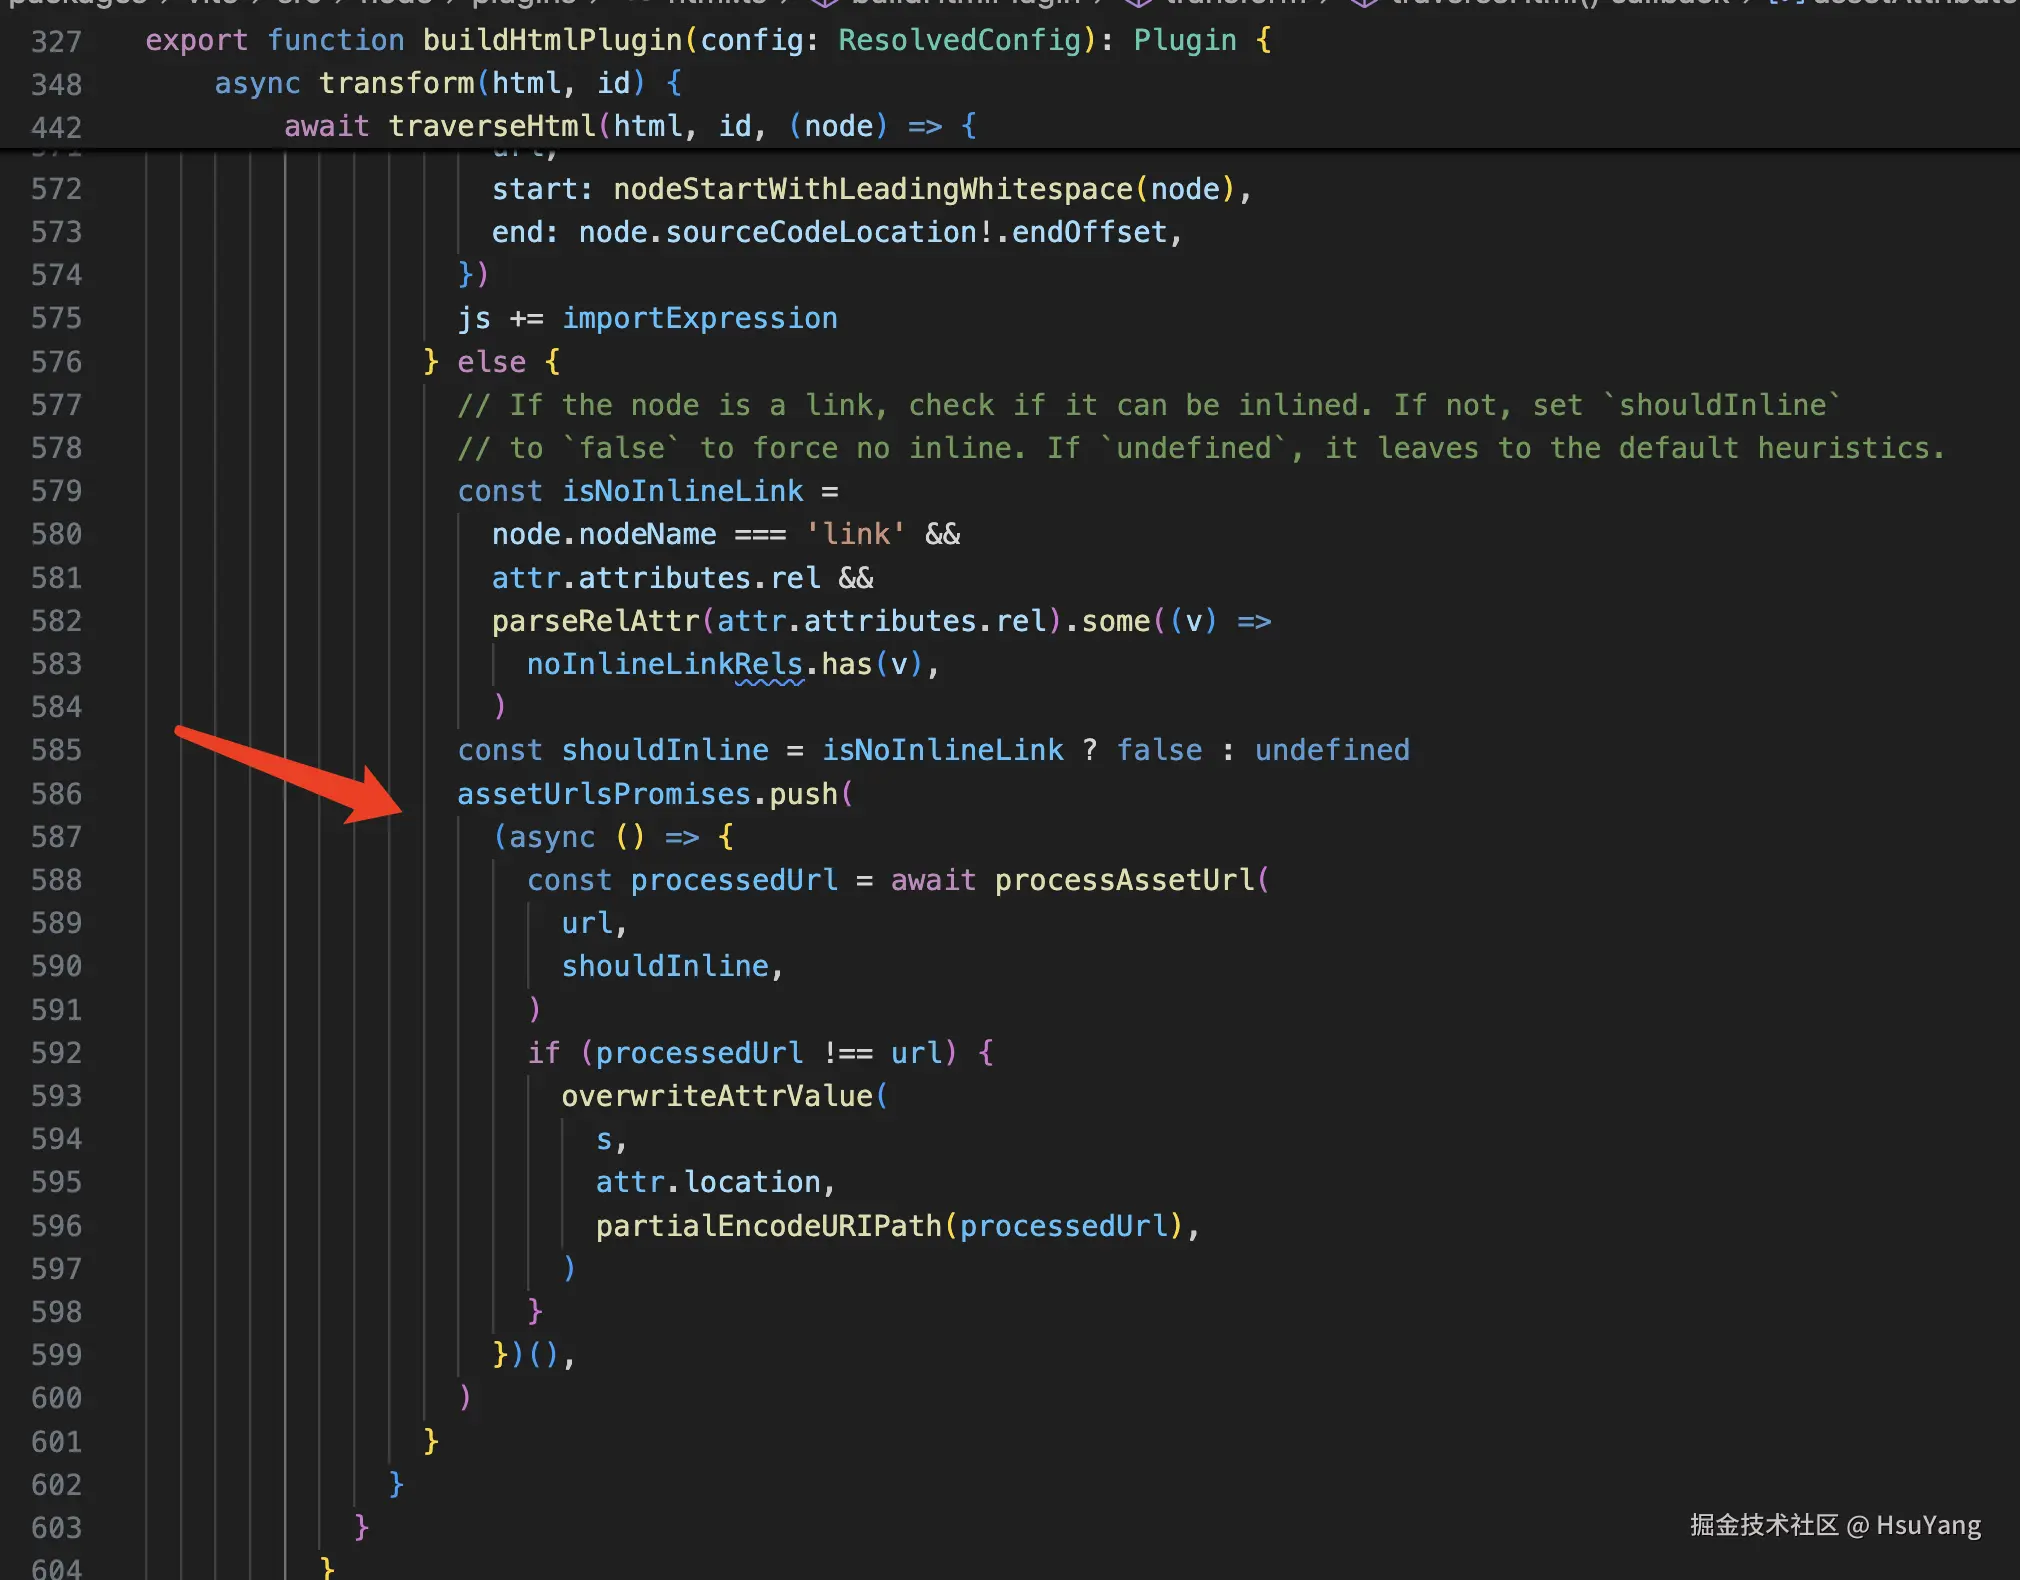
Task: Click the 'link' string literal on line 580
Action: (x=855, y=534)
